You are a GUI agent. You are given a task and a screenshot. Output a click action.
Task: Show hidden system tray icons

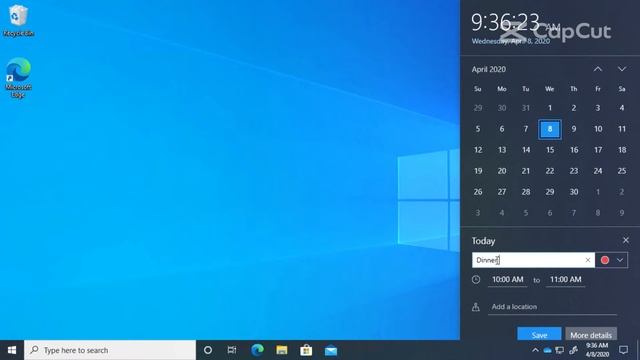535,350
